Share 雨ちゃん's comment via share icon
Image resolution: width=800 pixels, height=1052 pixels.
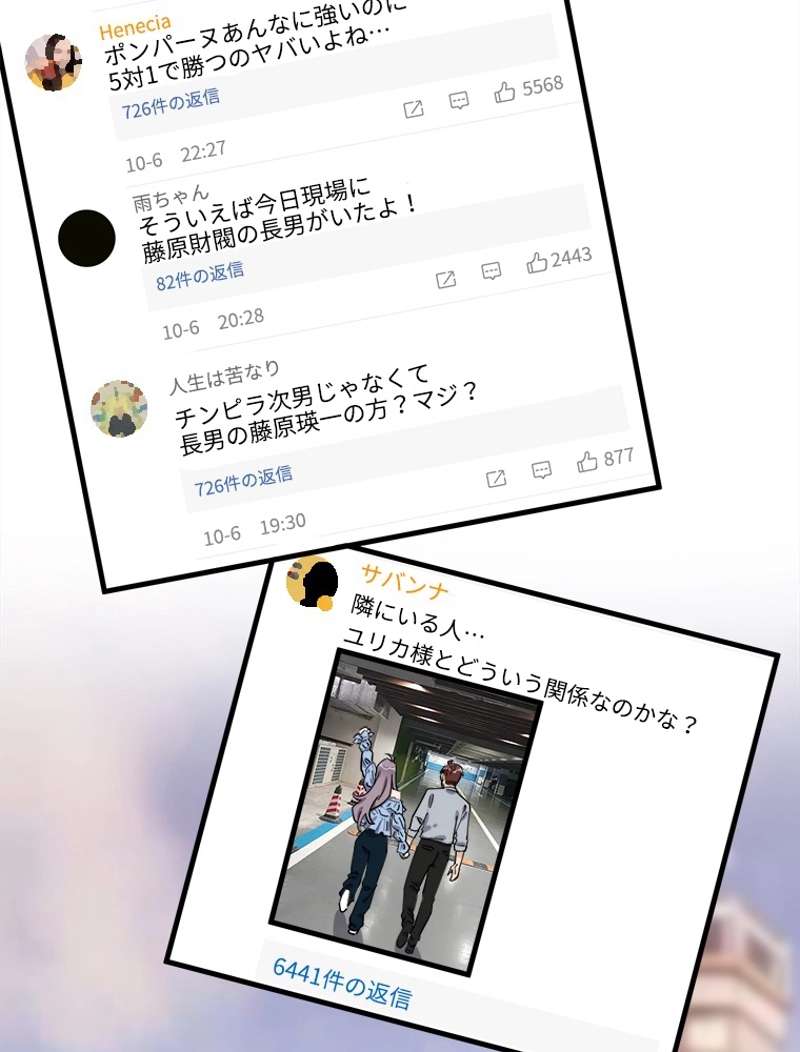(x=446, y=279)
